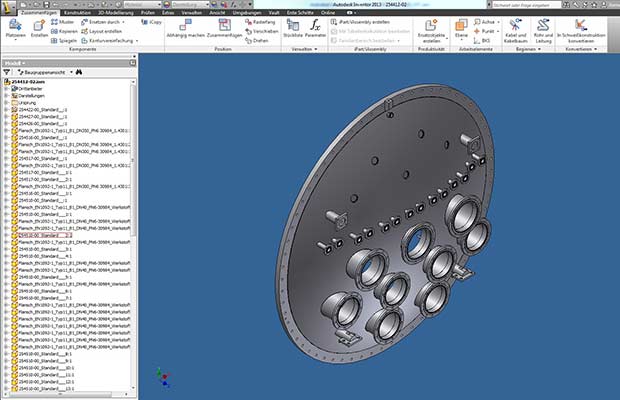This screenshot has height=400, width=620.
Task: Click the browser filter funnel icon
Action: pos(7,72)
